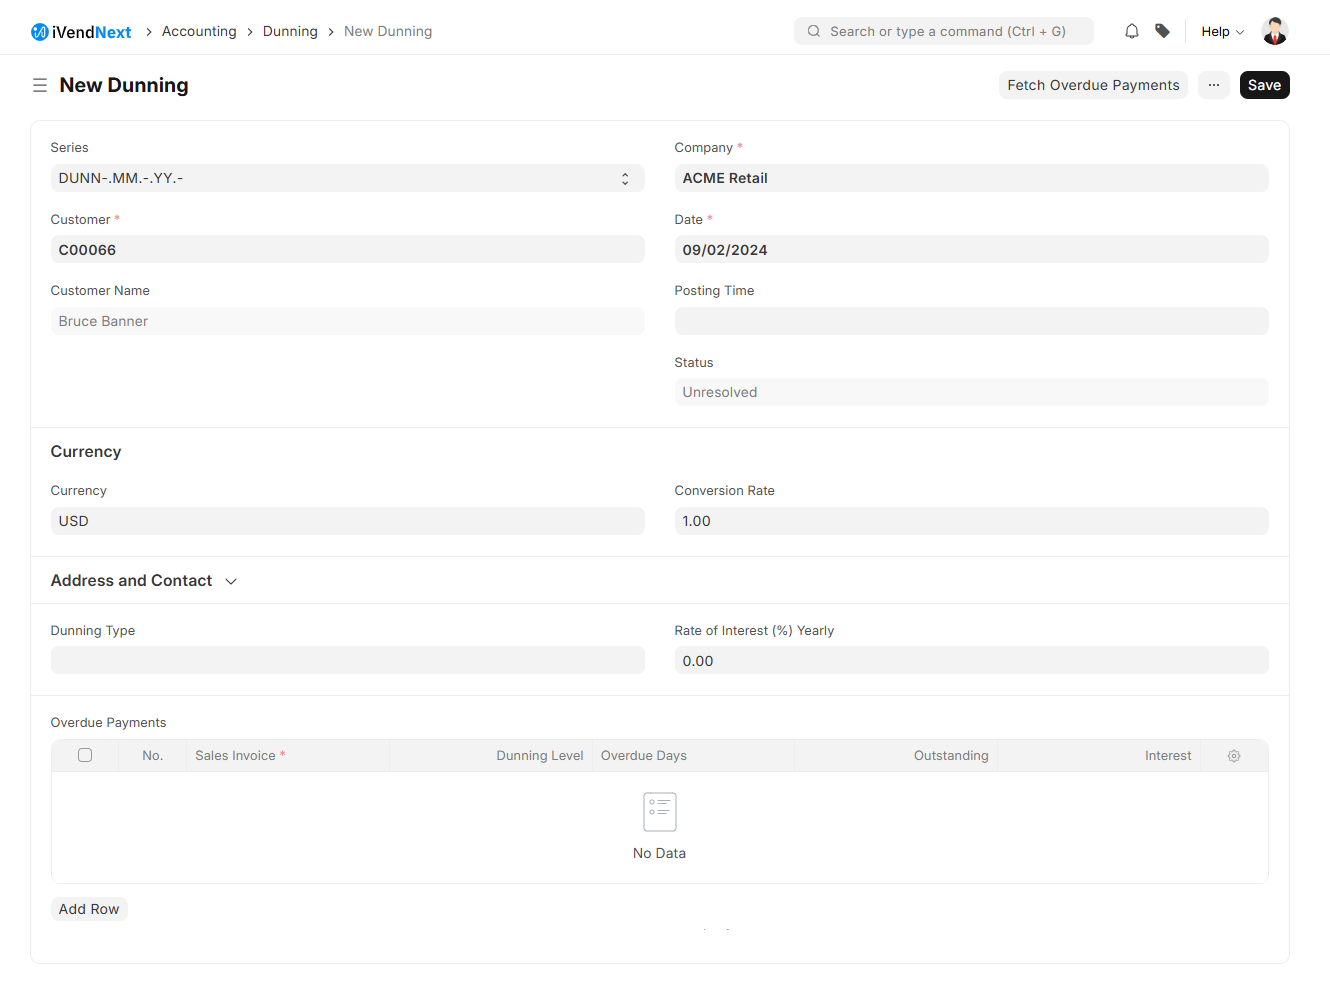Navigate to Dunning breadcrumb
Image resolution: width=1330 pixels, height=993 pixels.
[x=290, y=31]
